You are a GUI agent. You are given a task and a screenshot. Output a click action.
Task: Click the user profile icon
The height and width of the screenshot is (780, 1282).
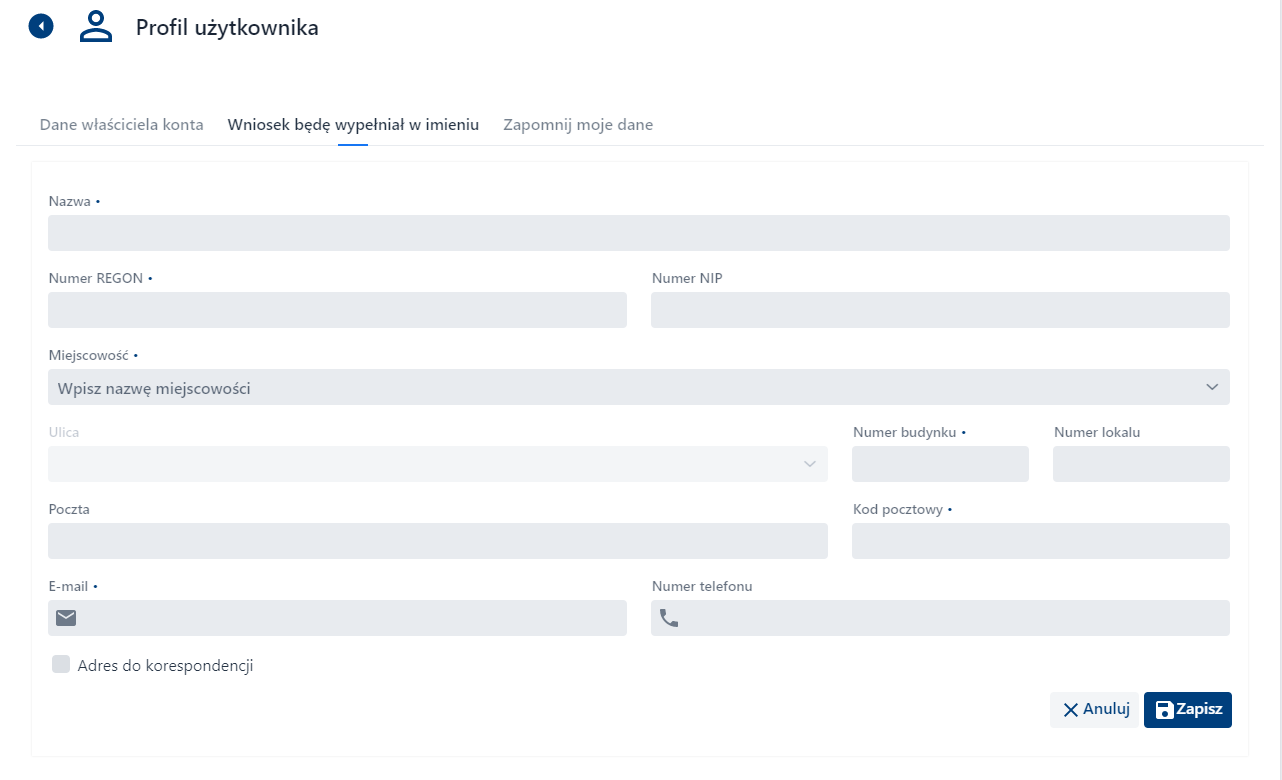coord(96,27)
